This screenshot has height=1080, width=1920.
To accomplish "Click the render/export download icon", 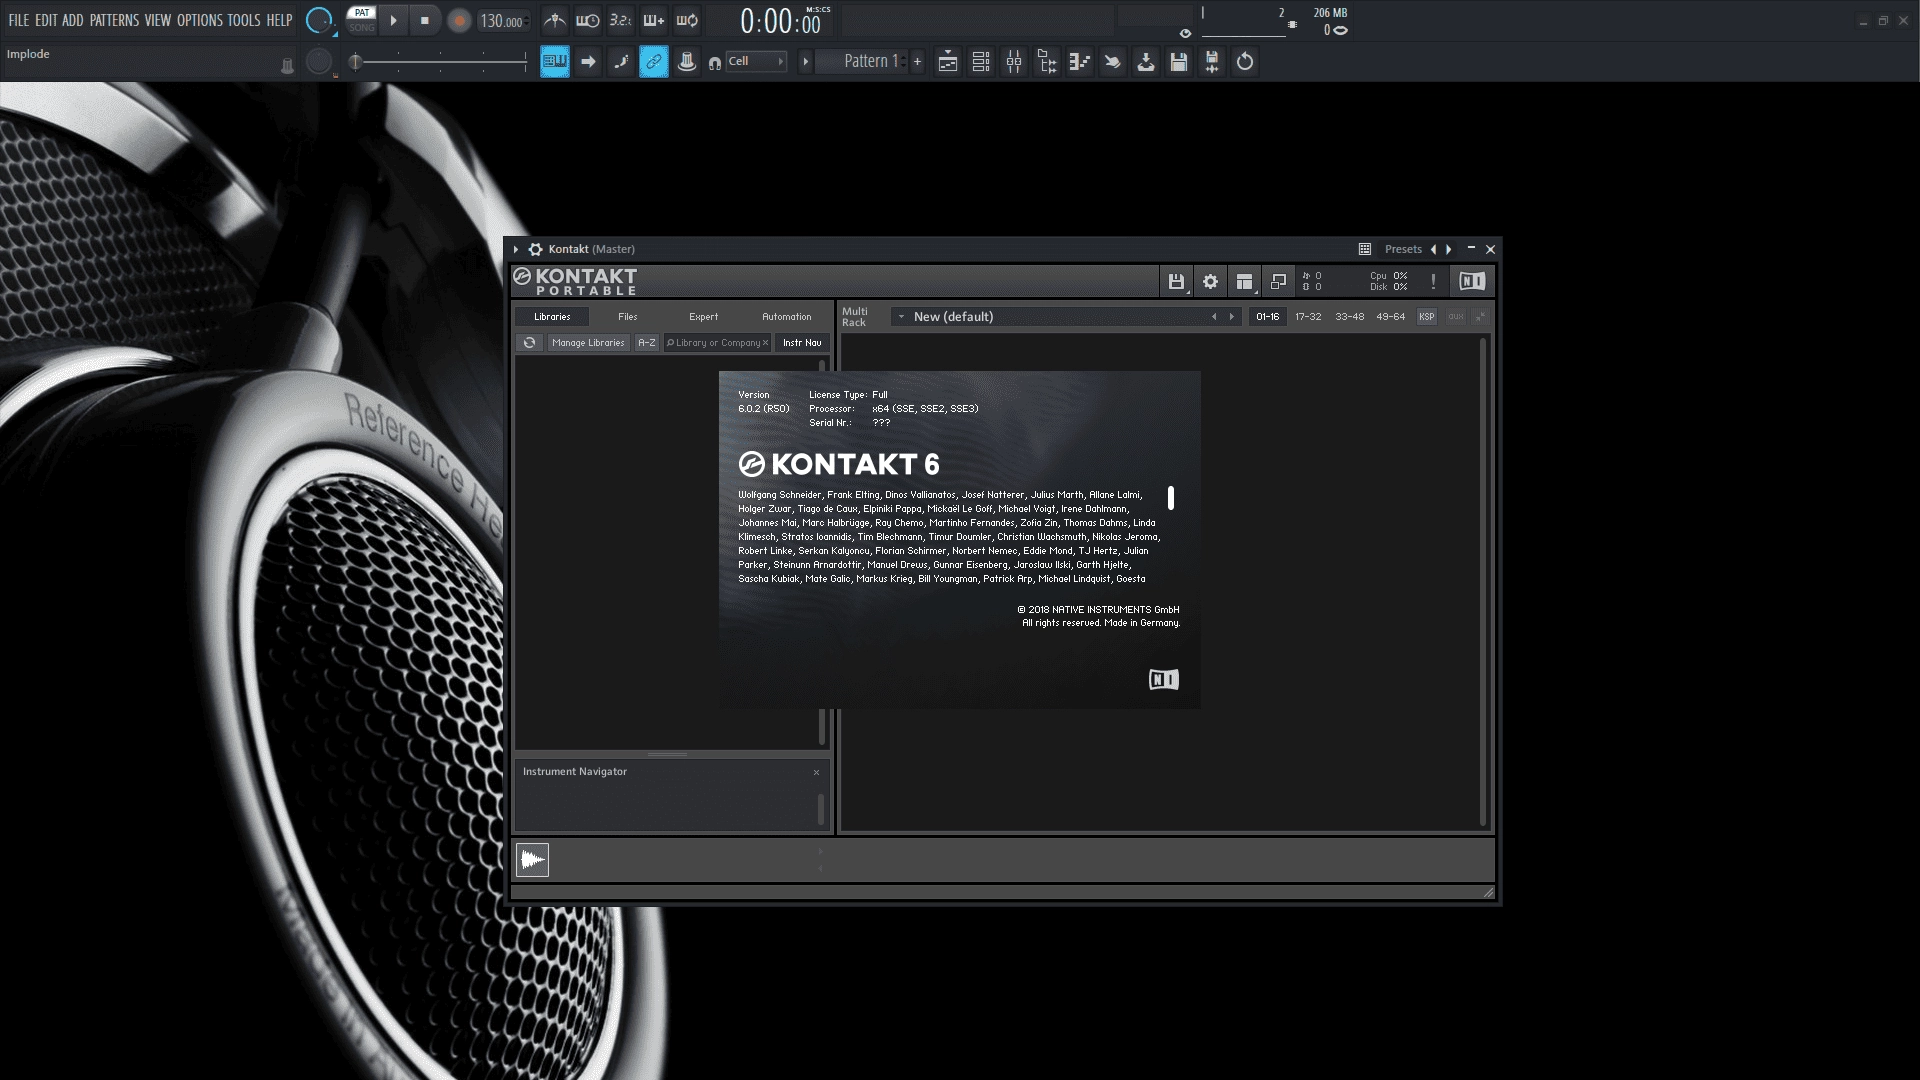I will point(1146,62).
